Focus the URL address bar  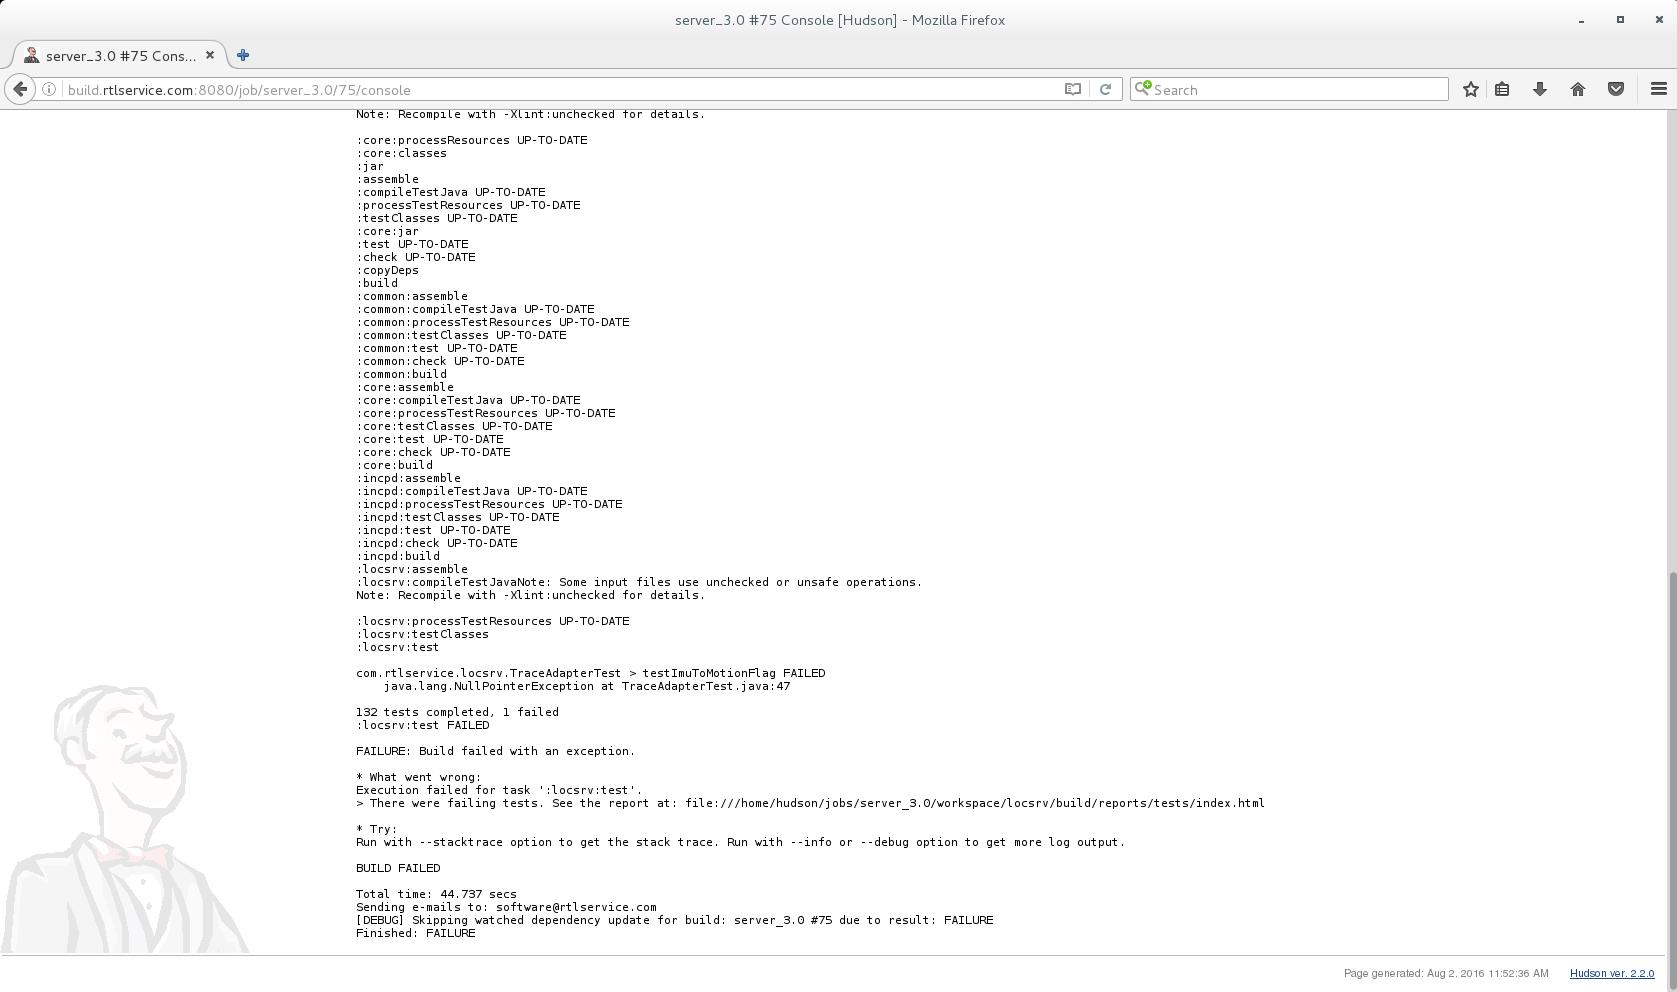click(x=560, y=89)
